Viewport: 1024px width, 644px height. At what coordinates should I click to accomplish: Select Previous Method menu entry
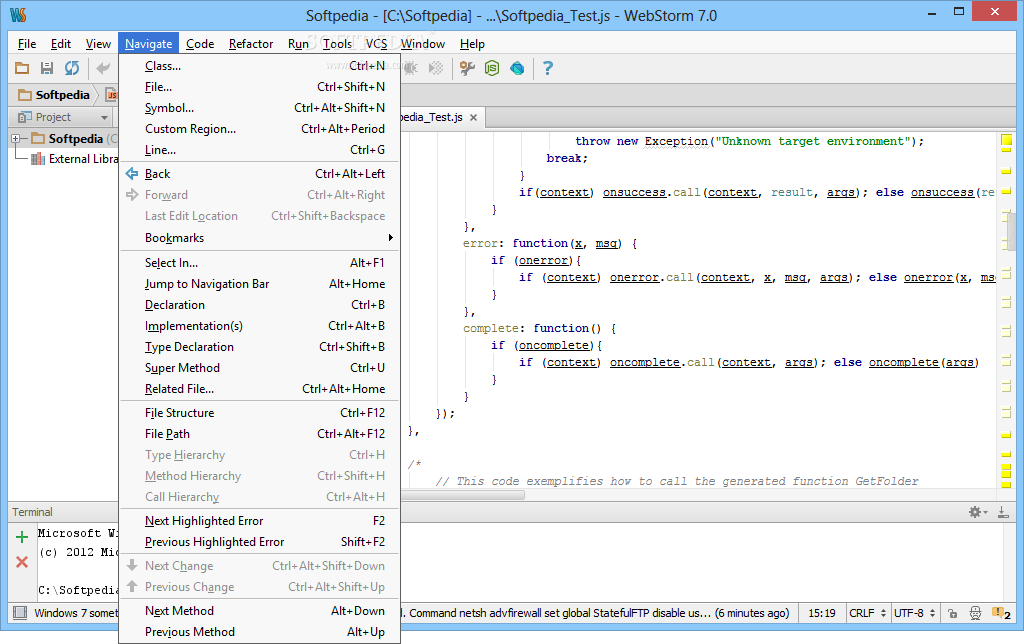[259, 632]
